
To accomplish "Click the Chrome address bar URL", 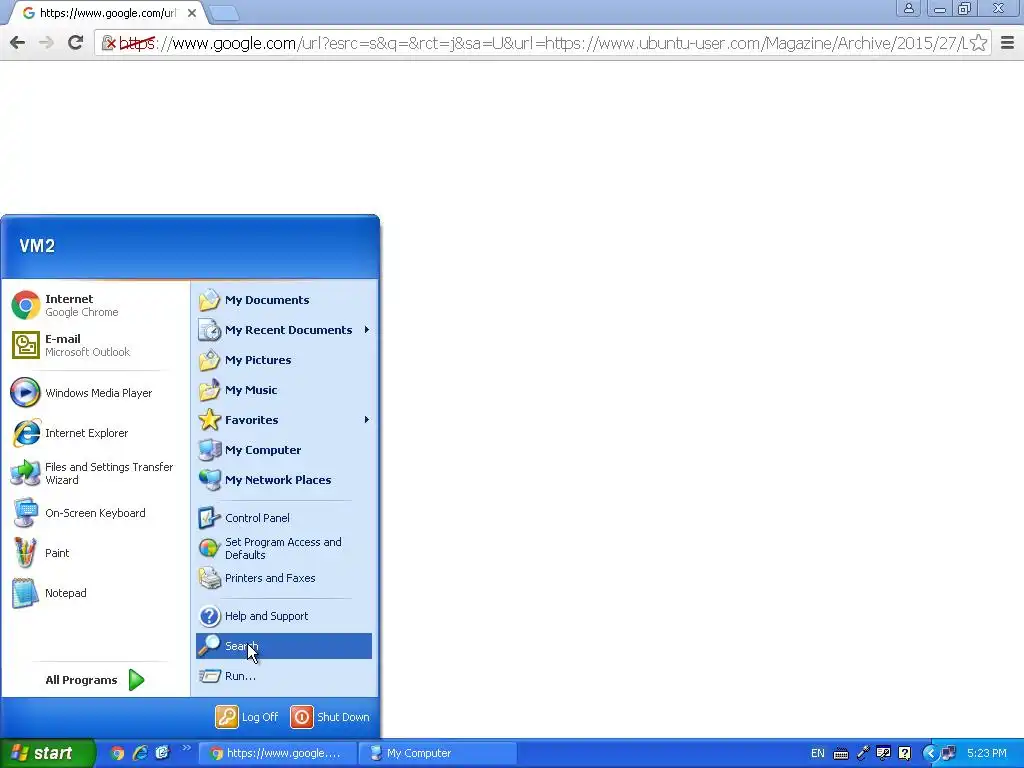I will pos(542,43).
